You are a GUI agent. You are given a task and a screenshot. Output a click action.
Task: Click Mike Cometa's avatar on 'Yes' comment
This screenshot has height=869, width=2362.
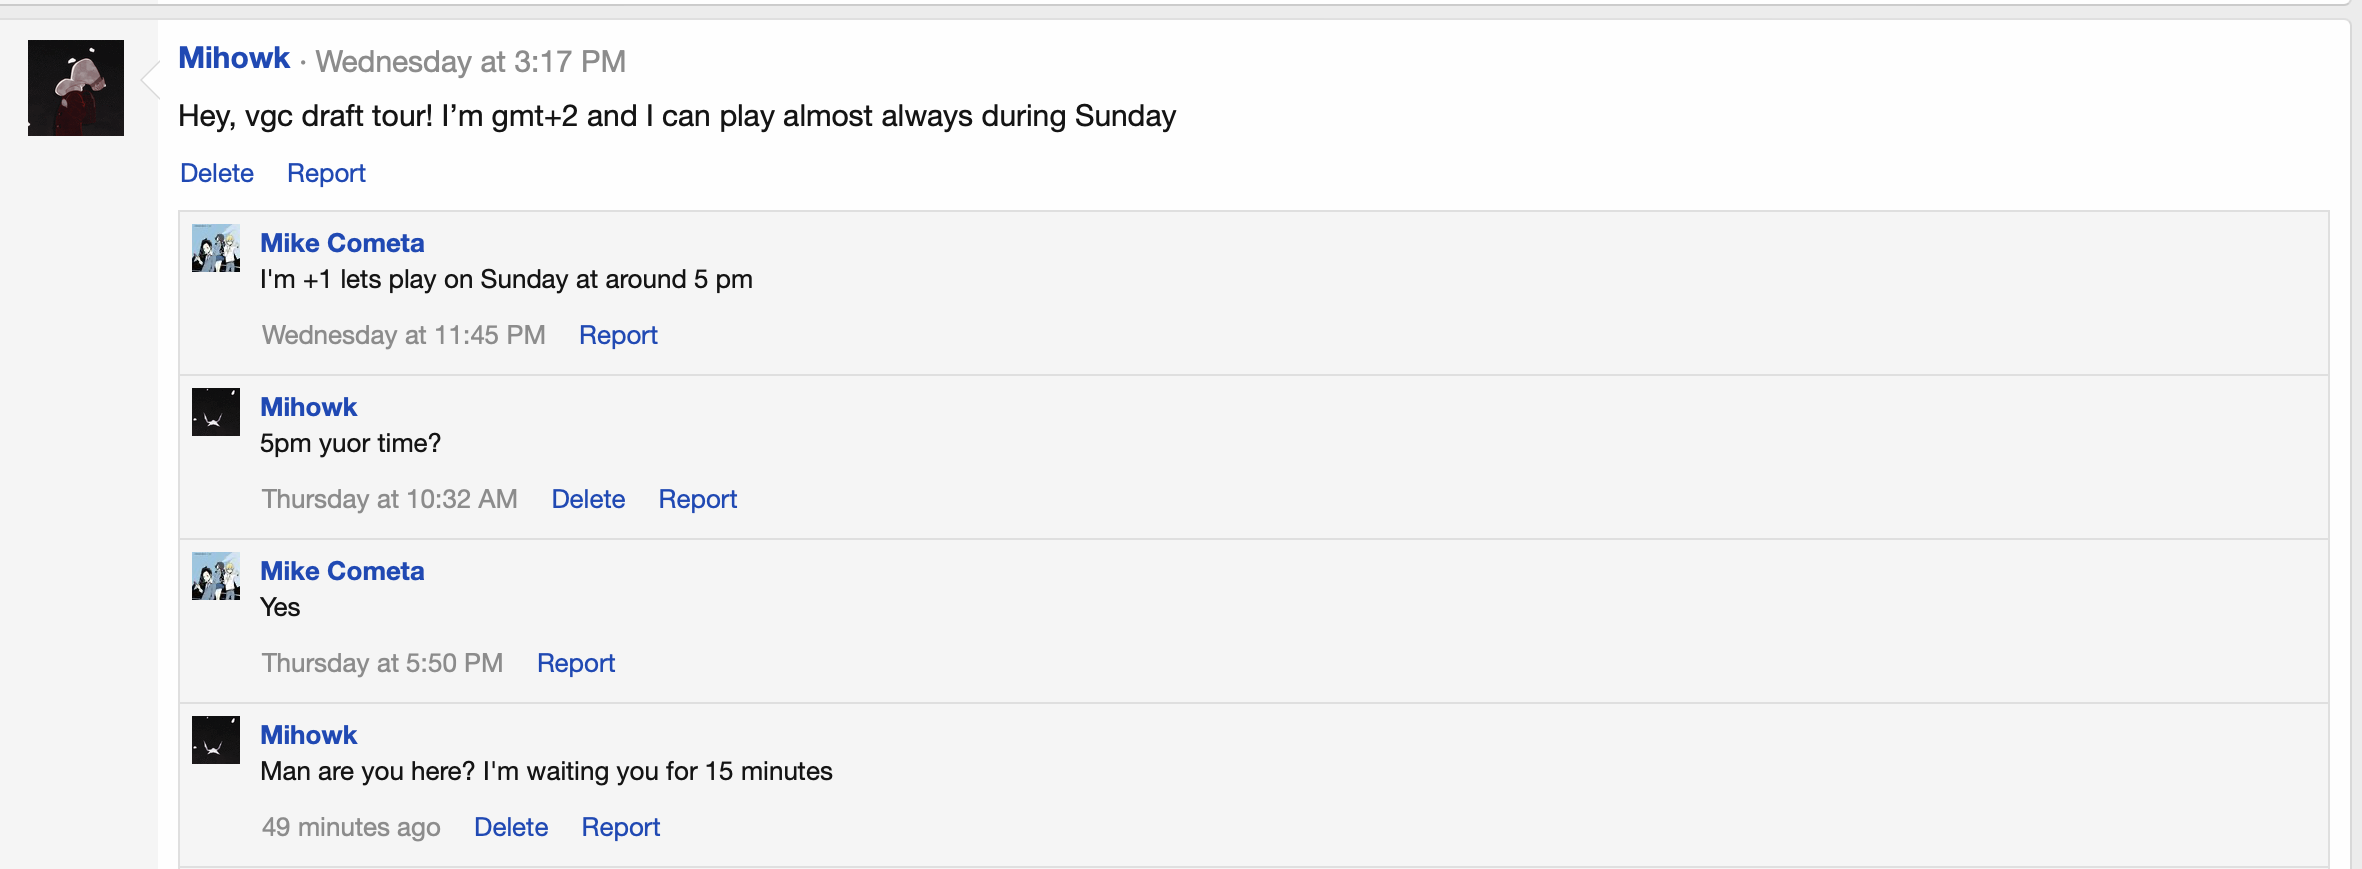[216, 576]
